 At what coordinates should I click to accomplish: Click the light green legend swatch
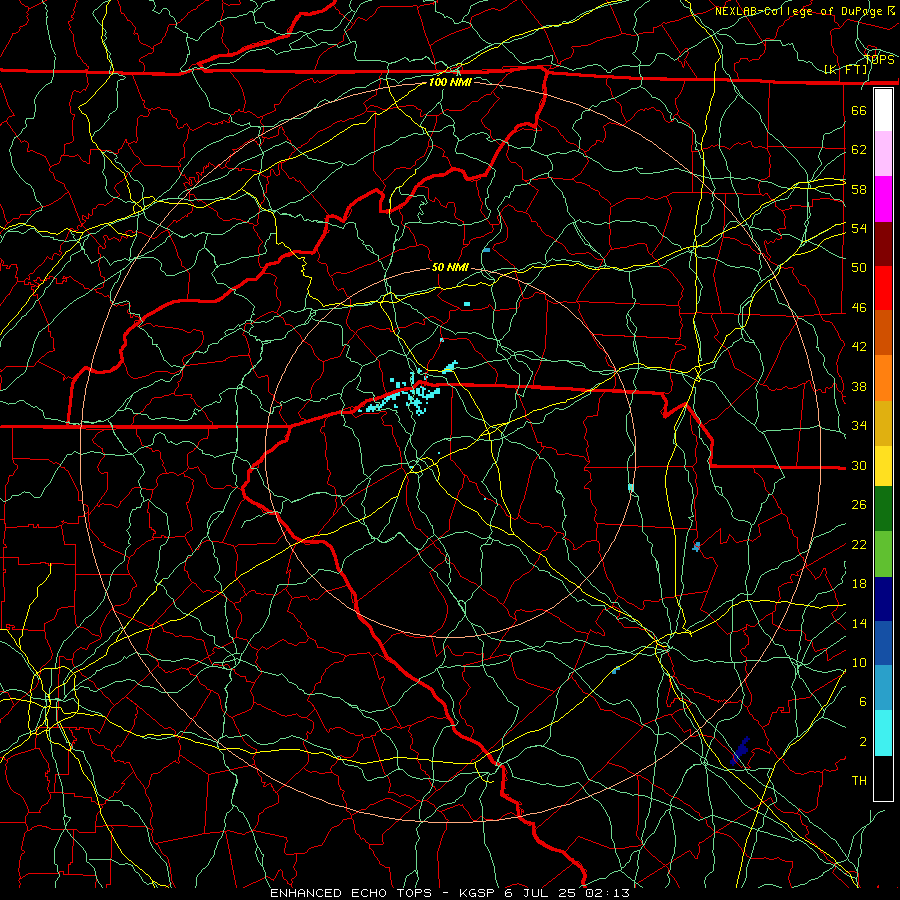pyautogui.click(x=883, y=554)
